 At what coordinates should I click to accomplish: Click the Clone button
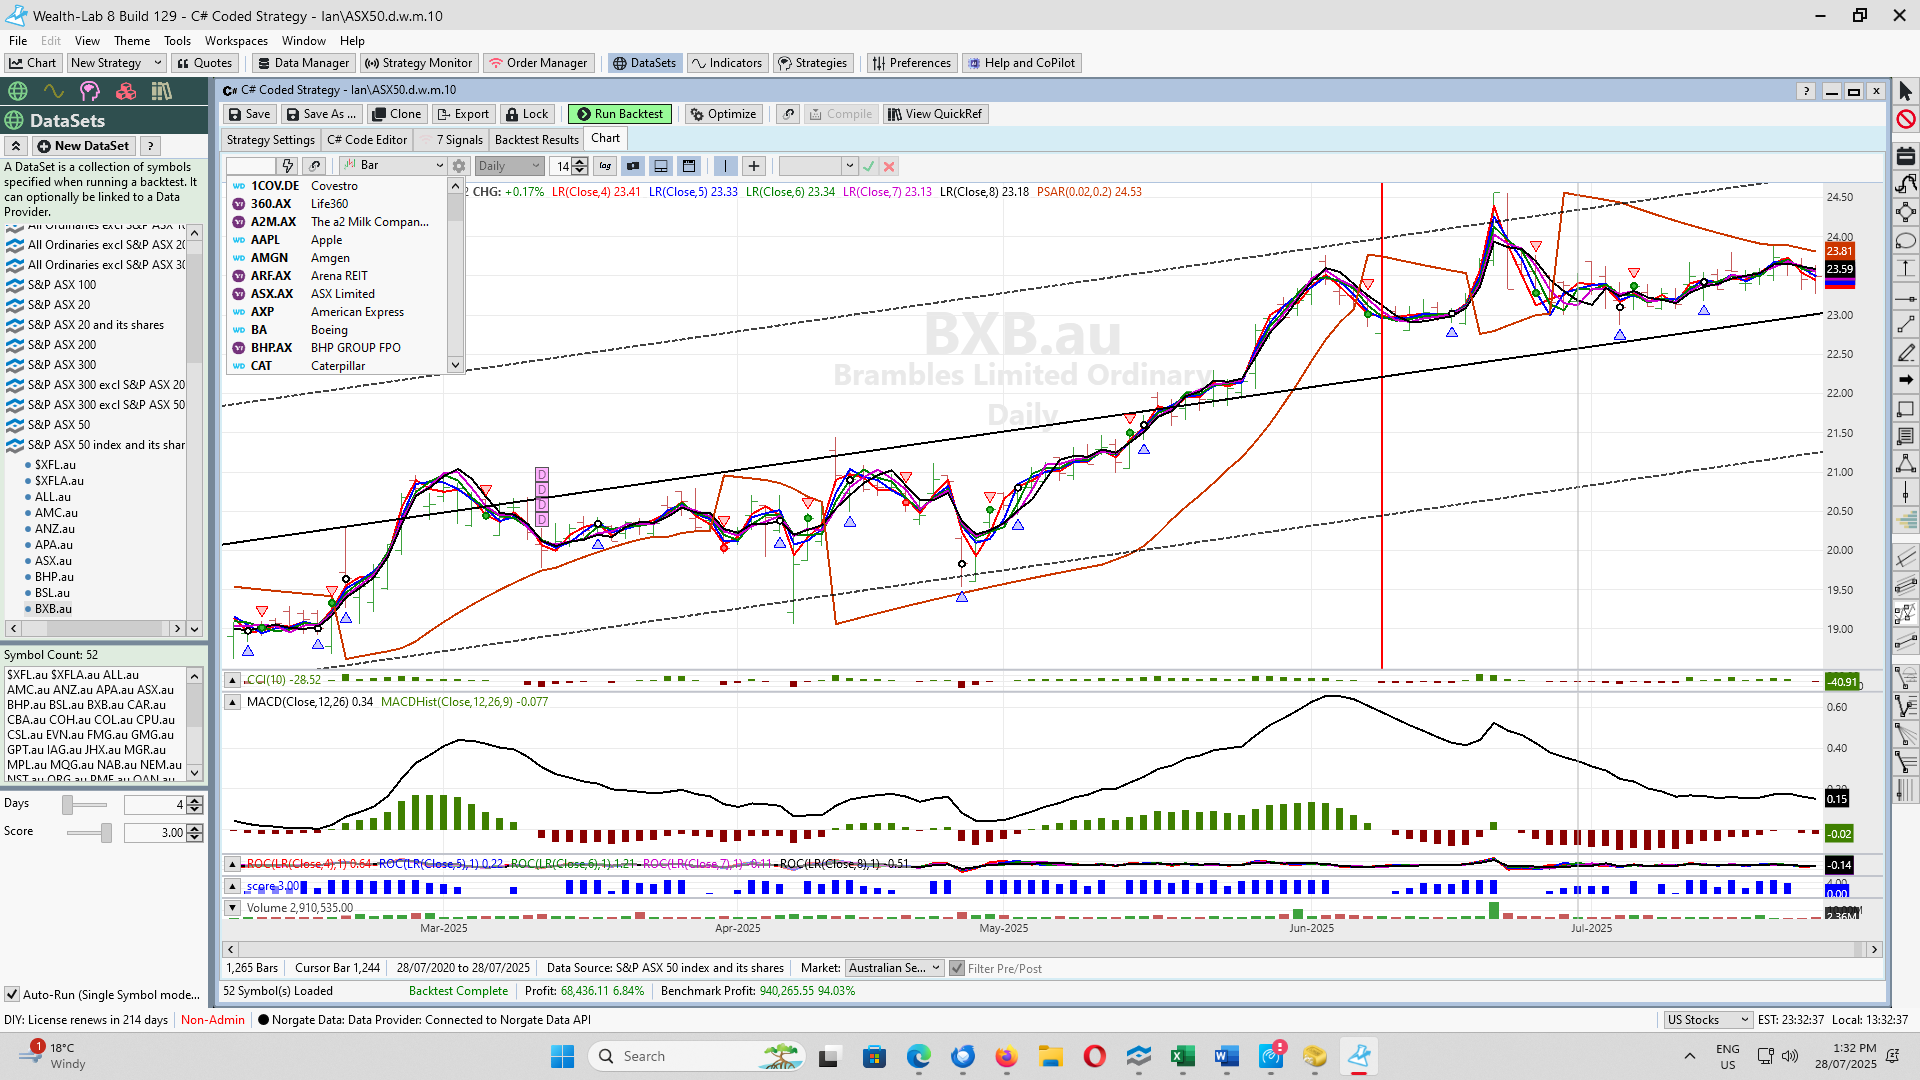click(x=396, y=114)
